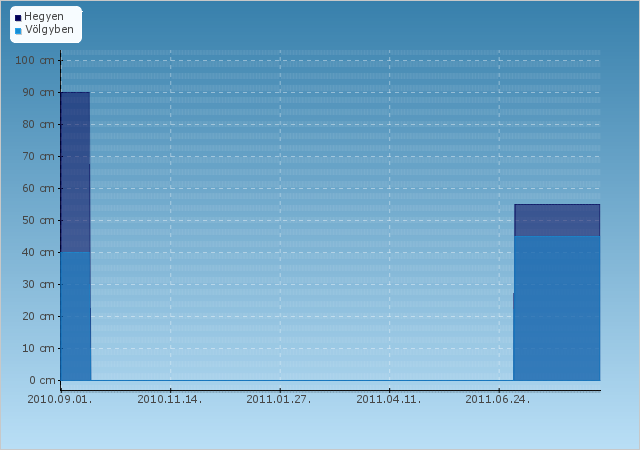The height and width of the screenshot is (450, 640).
Task: Click the '10 cm' axis label
Action: tap(38, 348)
